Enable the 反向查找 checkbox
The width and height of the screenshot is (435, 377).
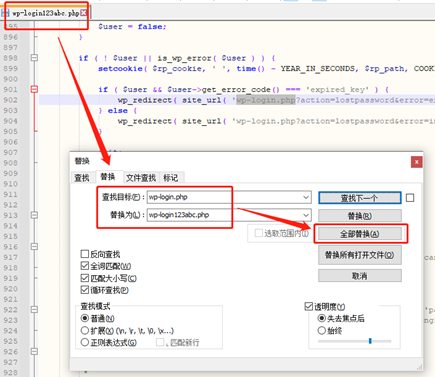click(x=85, y=254)
